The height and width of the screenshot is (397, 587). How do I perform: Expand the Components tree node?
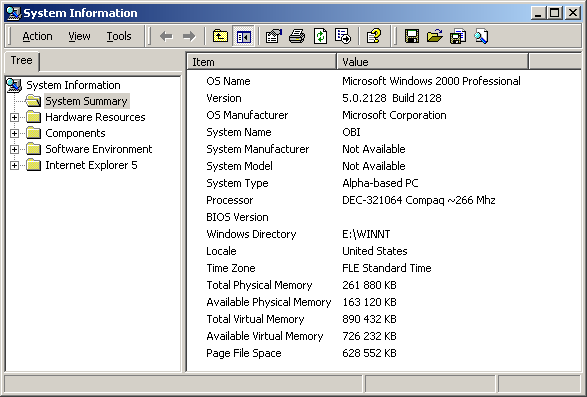(x=14, y=133)
